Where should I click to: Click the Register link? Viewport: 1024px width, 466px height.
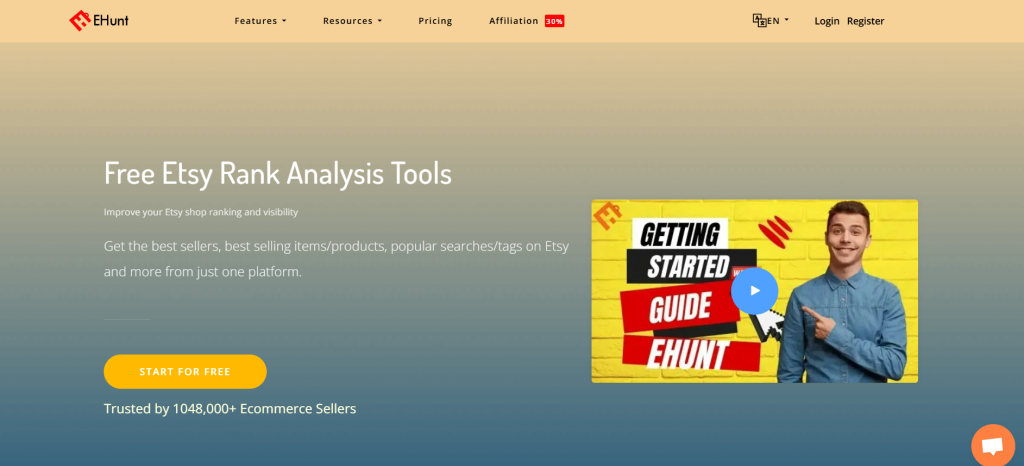(x=865, y=21)
